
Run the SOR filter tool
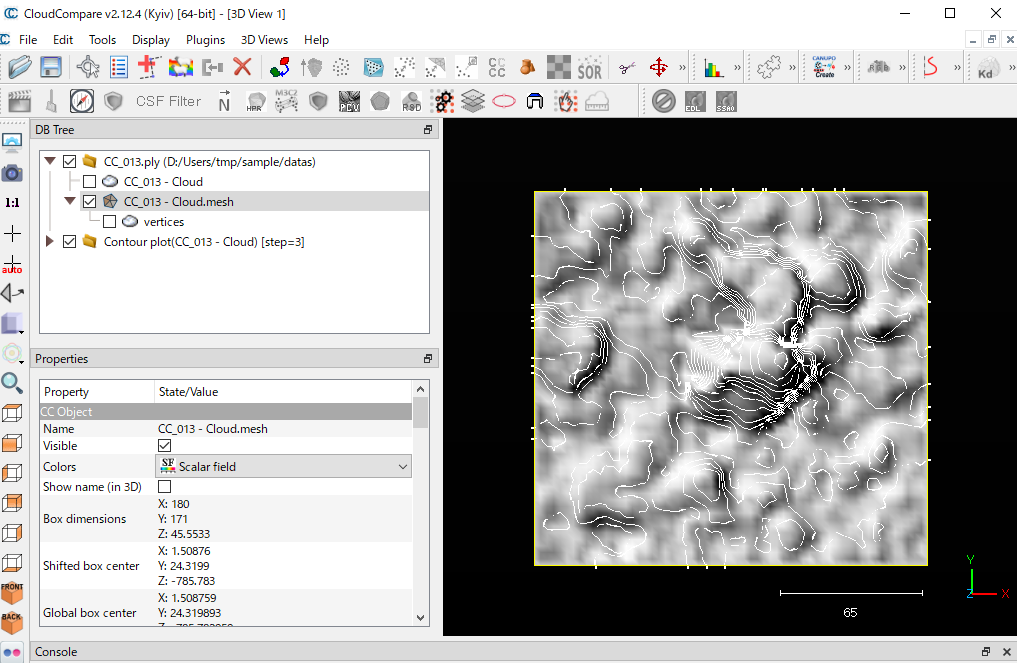pos(590,68)
